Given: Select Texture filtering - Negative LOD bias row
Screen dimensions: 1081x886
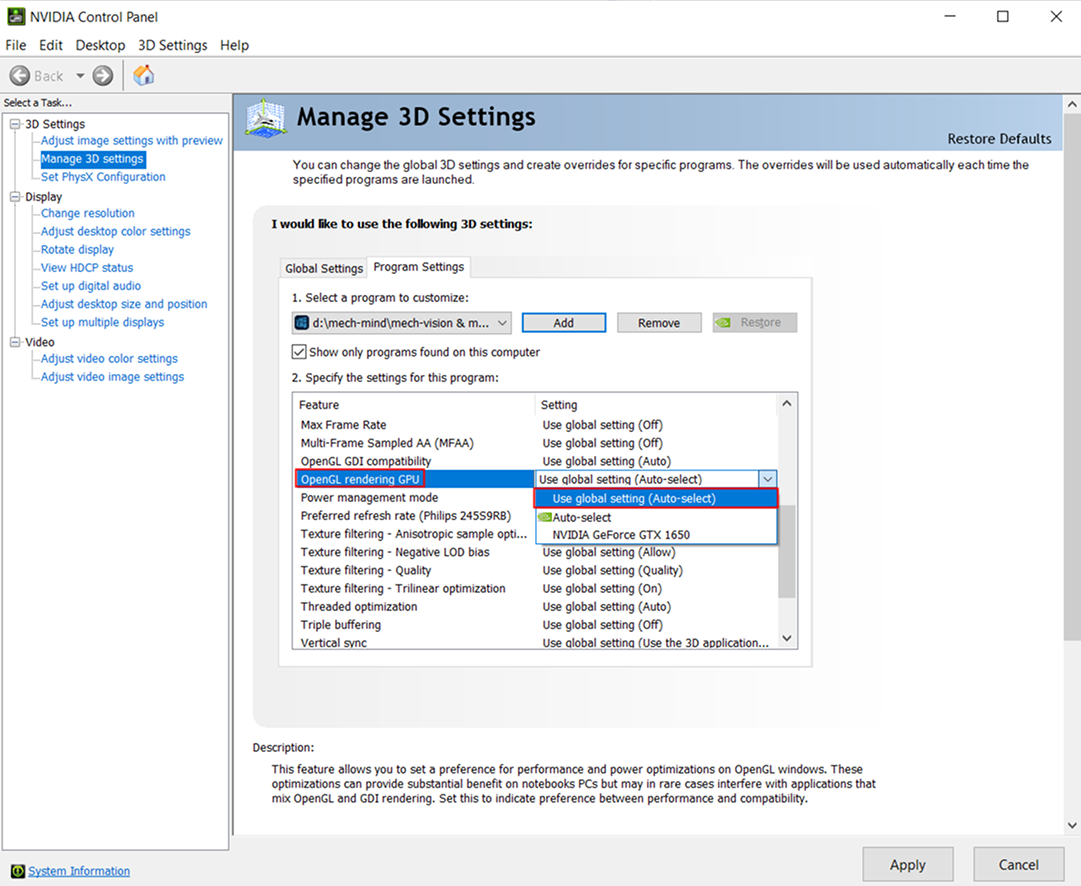Looking at the screenshot, I should (536, 552).
